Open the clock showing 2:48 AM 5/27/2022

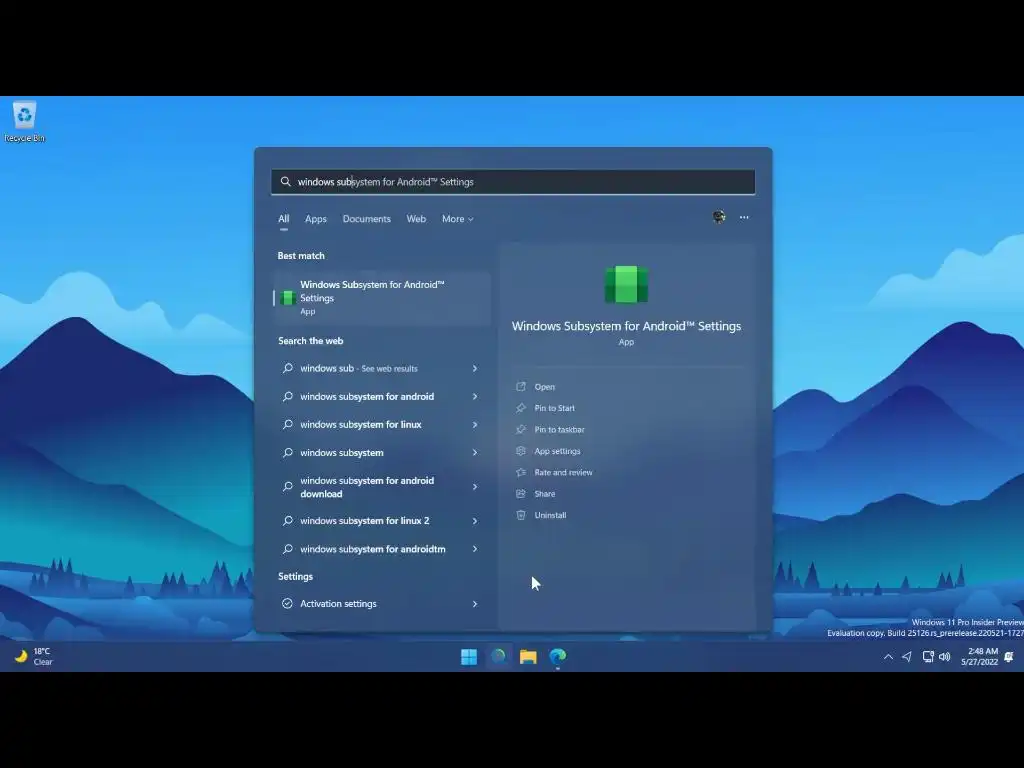980,656
